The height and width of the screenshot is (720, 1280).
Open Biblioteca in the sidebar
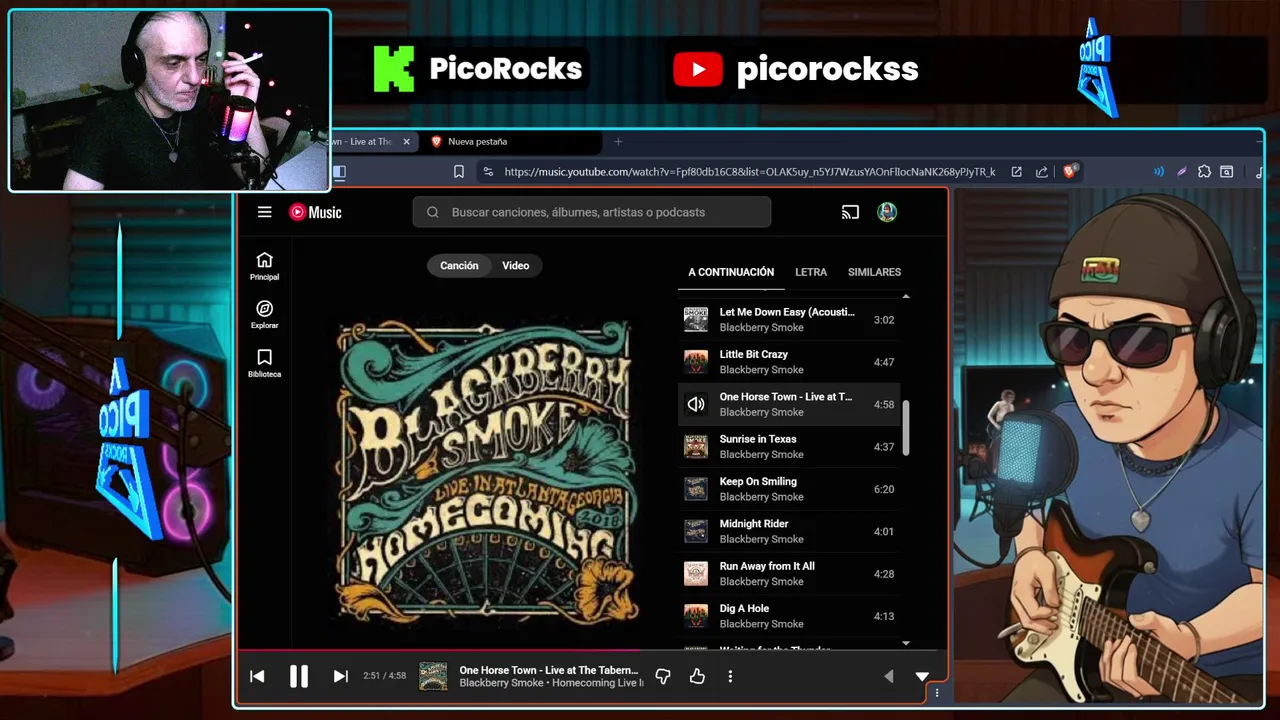(x=264, y=364)
